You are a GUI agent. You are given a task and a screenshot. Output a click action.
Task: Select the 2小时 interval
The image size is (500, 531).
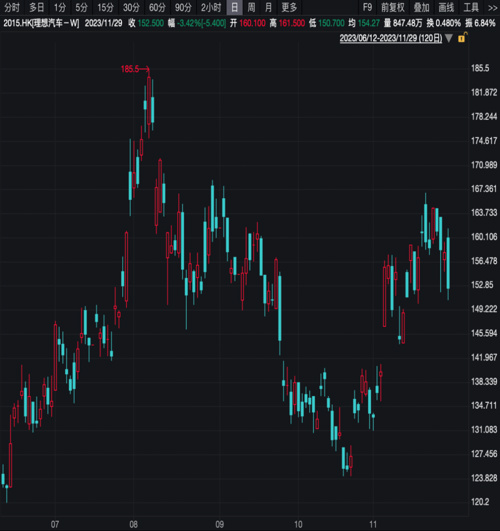[211, 7]
